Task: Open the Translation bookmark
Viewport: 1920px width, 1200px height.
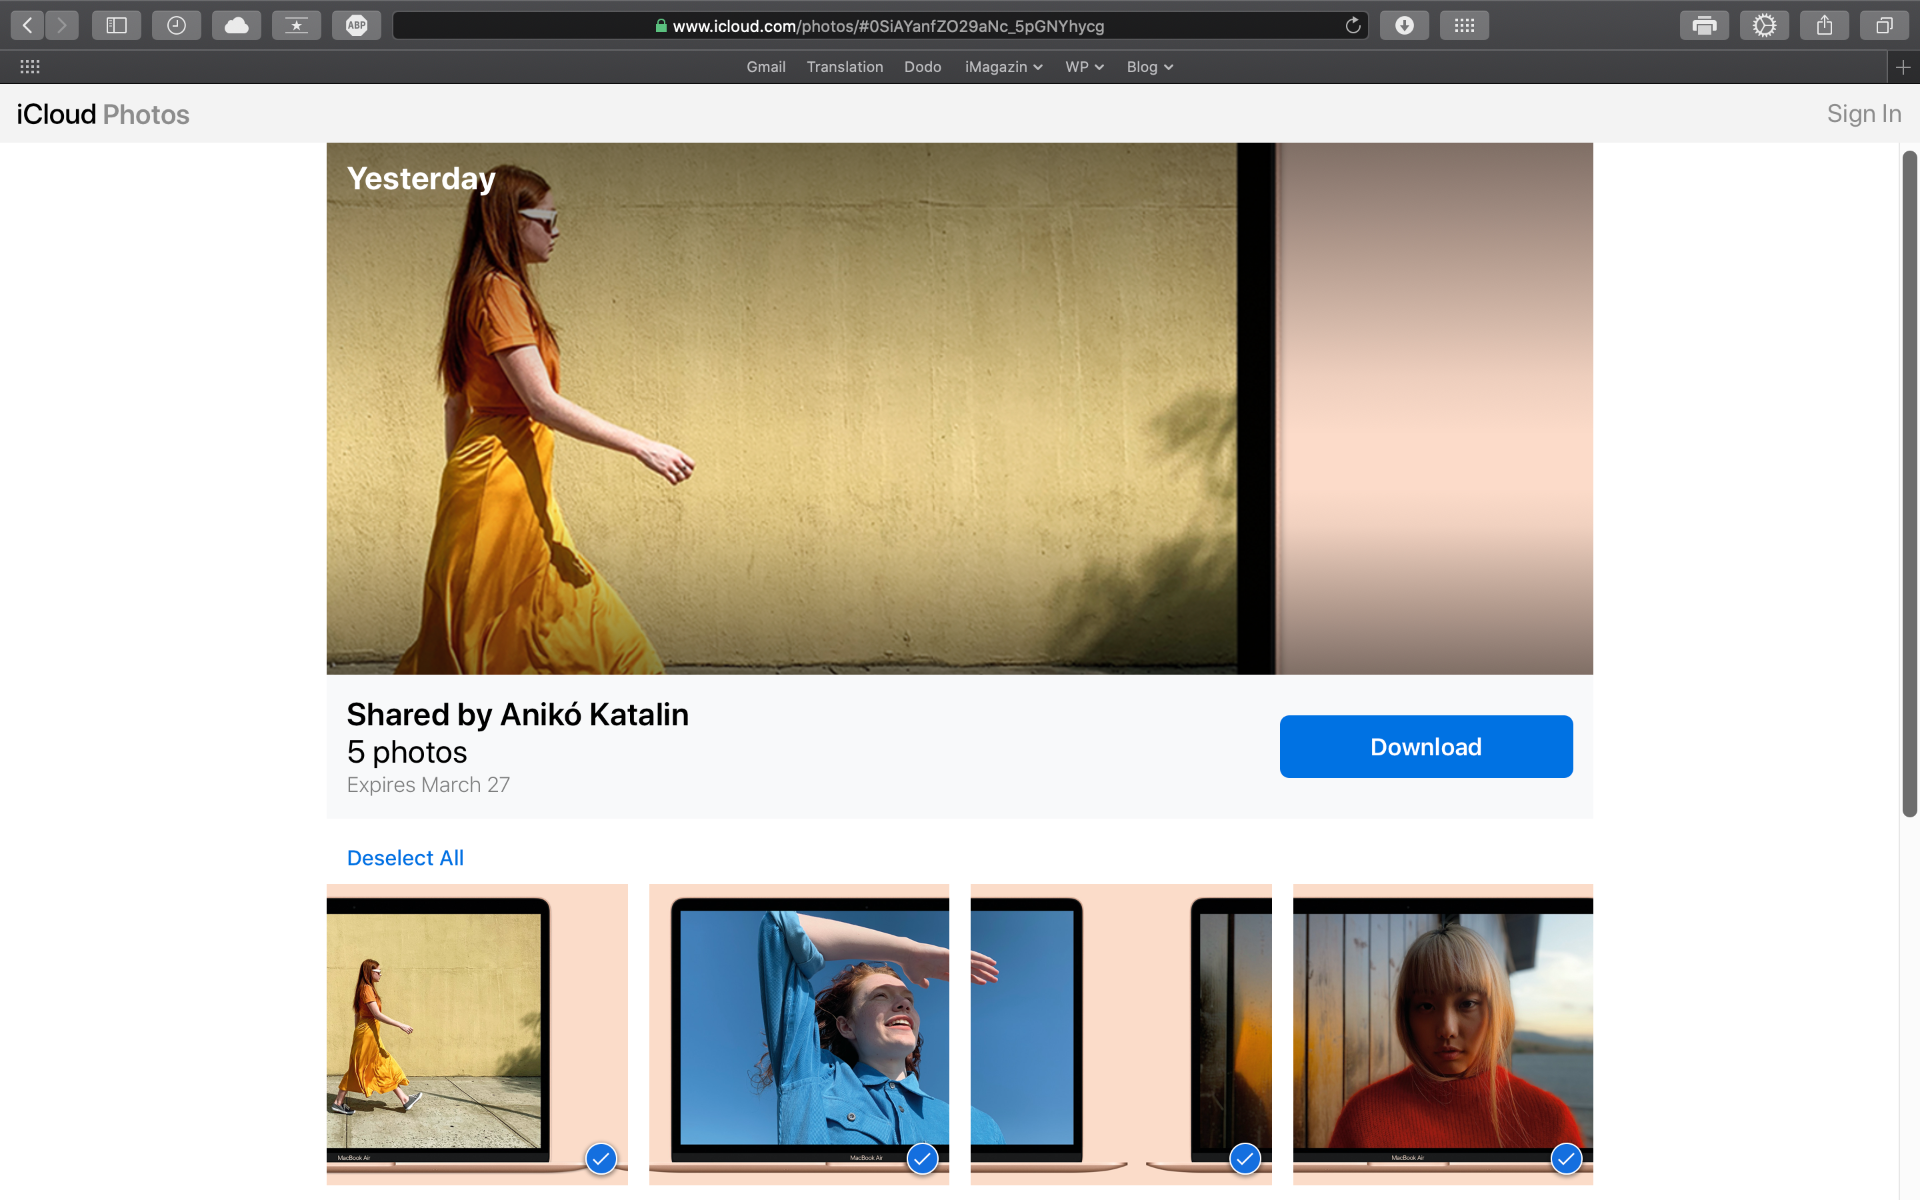Action: click(x=845, y=67)
